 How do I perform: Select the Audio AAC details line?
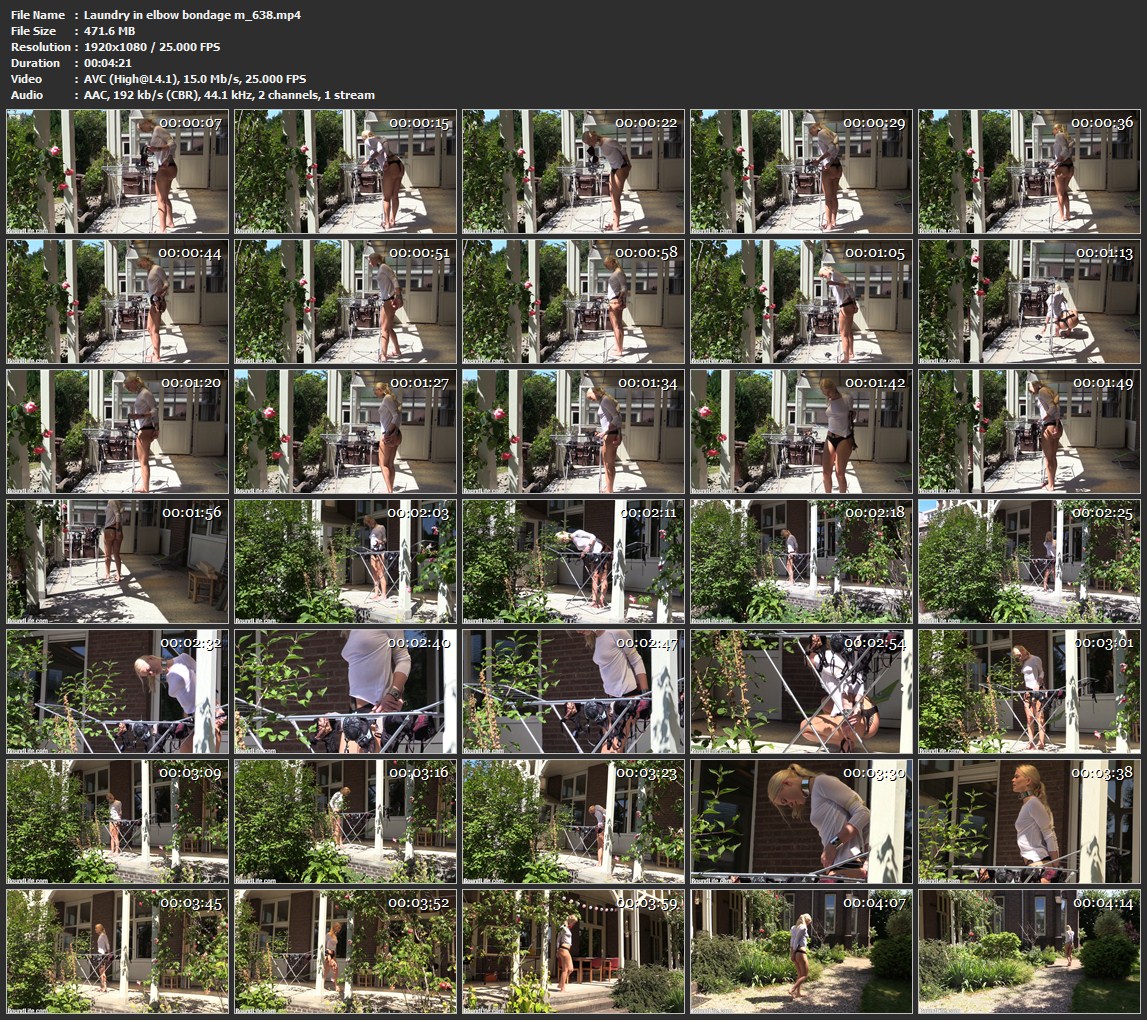pyautogui.click(x=229, y=95)
